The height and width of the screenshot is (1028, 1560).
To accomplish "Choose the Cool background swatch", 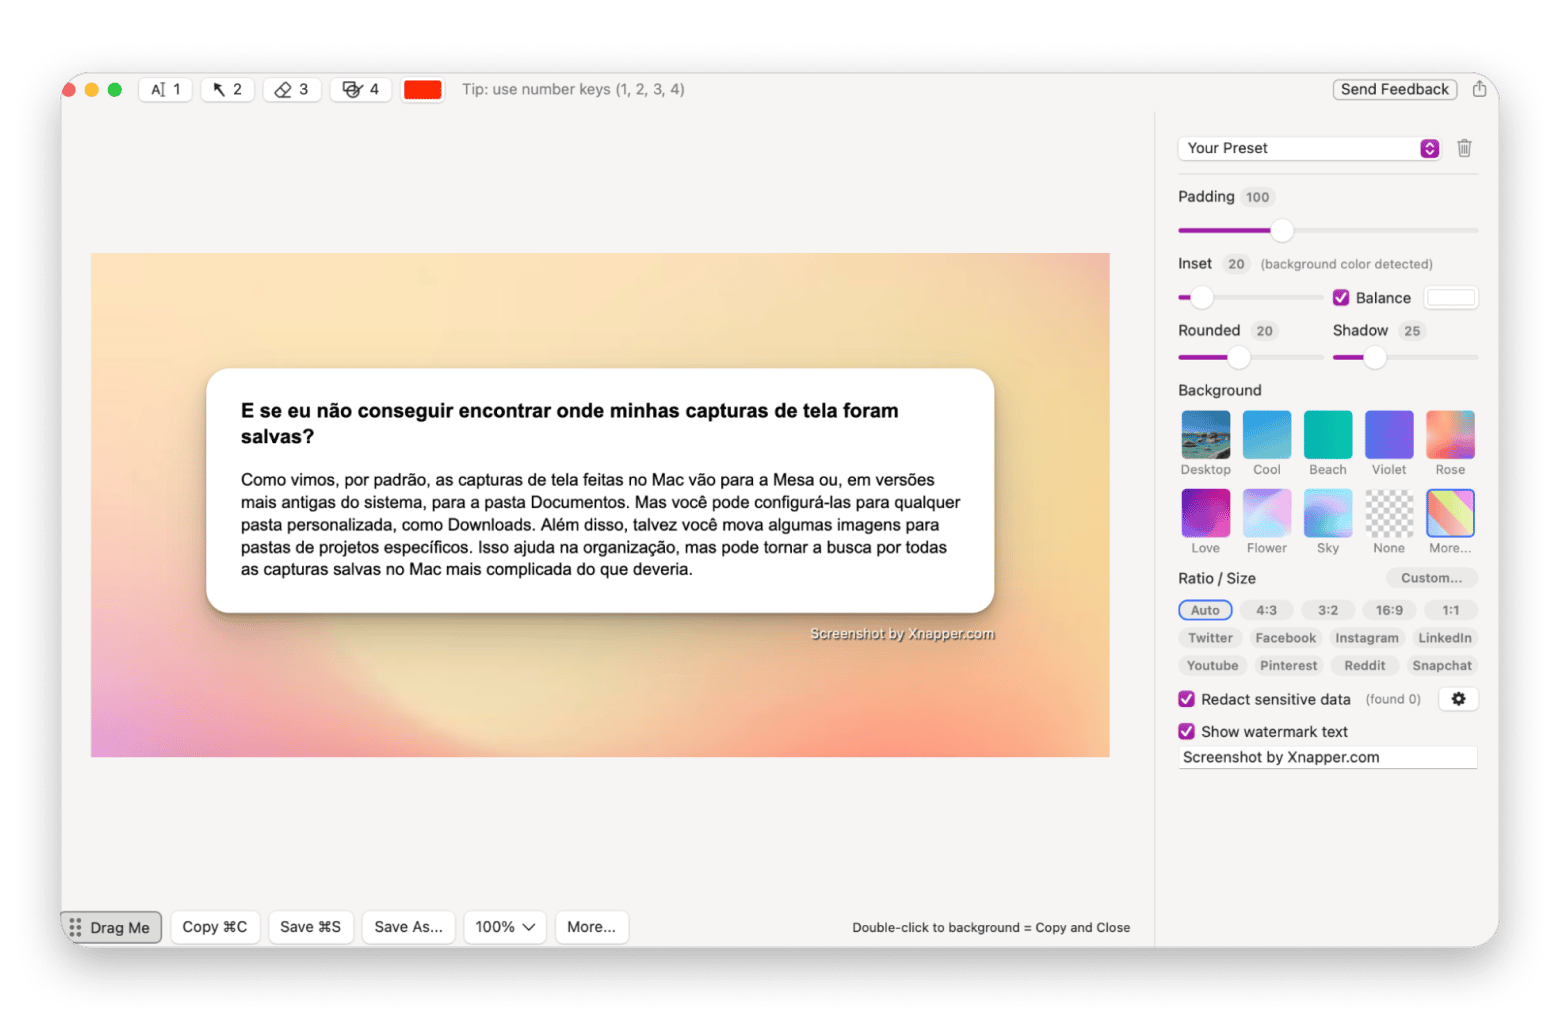I will tap(1266, 434).
